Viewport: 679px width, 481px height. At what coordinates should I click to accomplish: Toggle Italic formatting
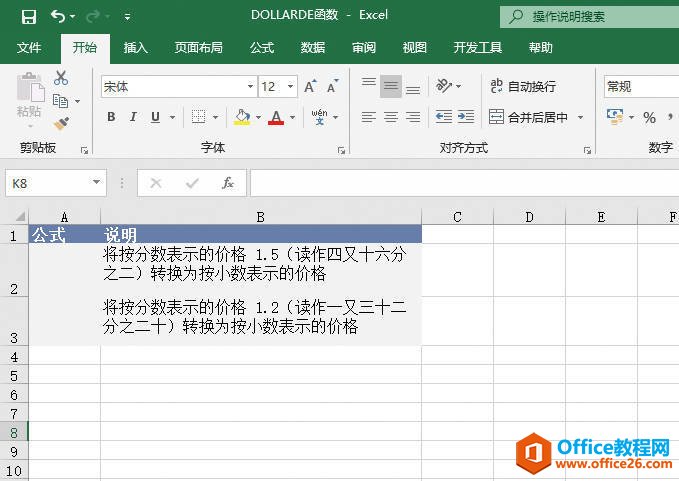pyautogui.click(x=133, y=117)
